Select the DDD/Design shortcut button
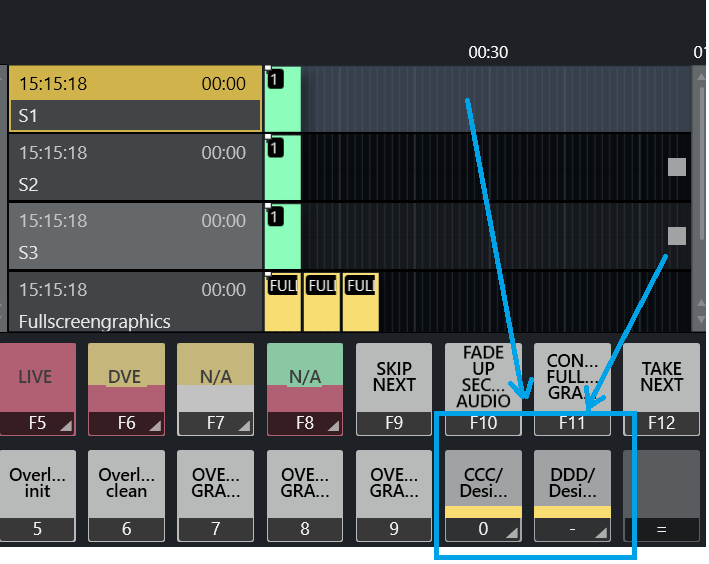Image resolution: width=709 pixels, height=564 pixels. coord(572,495)
